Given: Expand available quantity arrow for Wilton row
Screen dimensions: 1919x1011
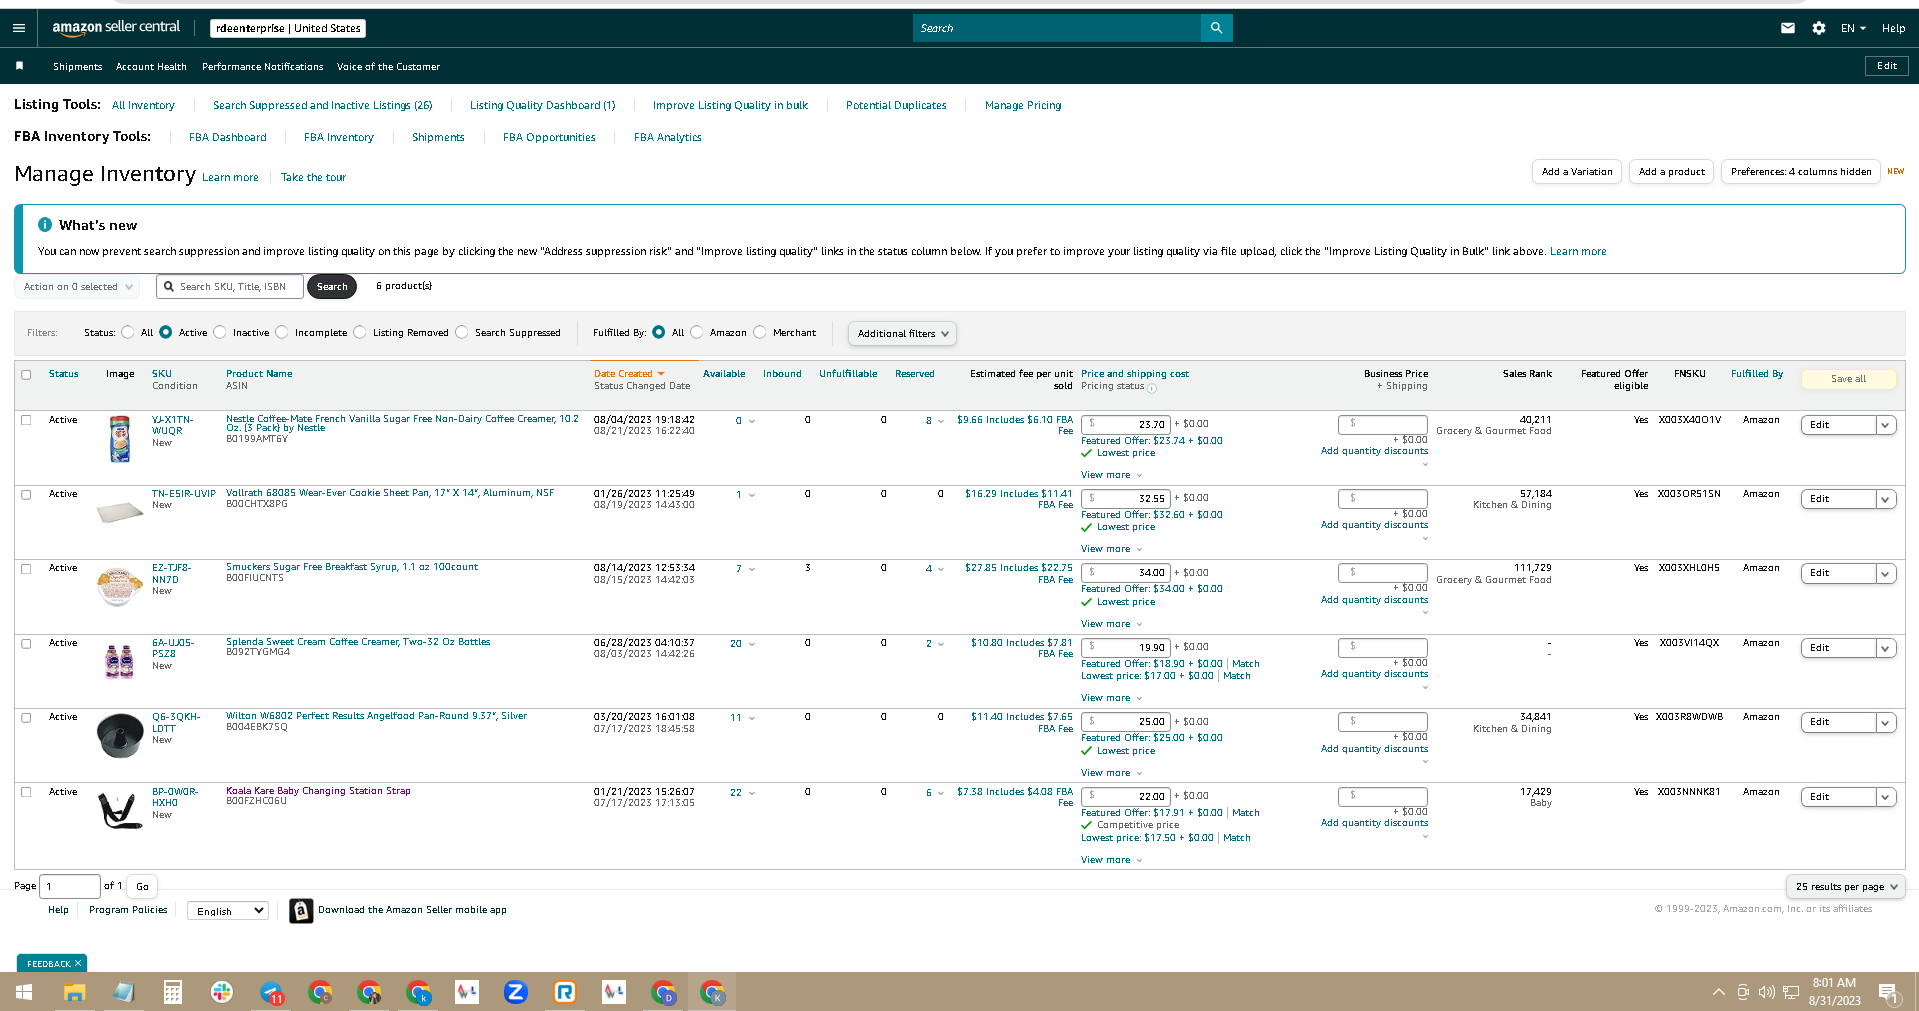Looking at the screenshot, I should point(752,718).
